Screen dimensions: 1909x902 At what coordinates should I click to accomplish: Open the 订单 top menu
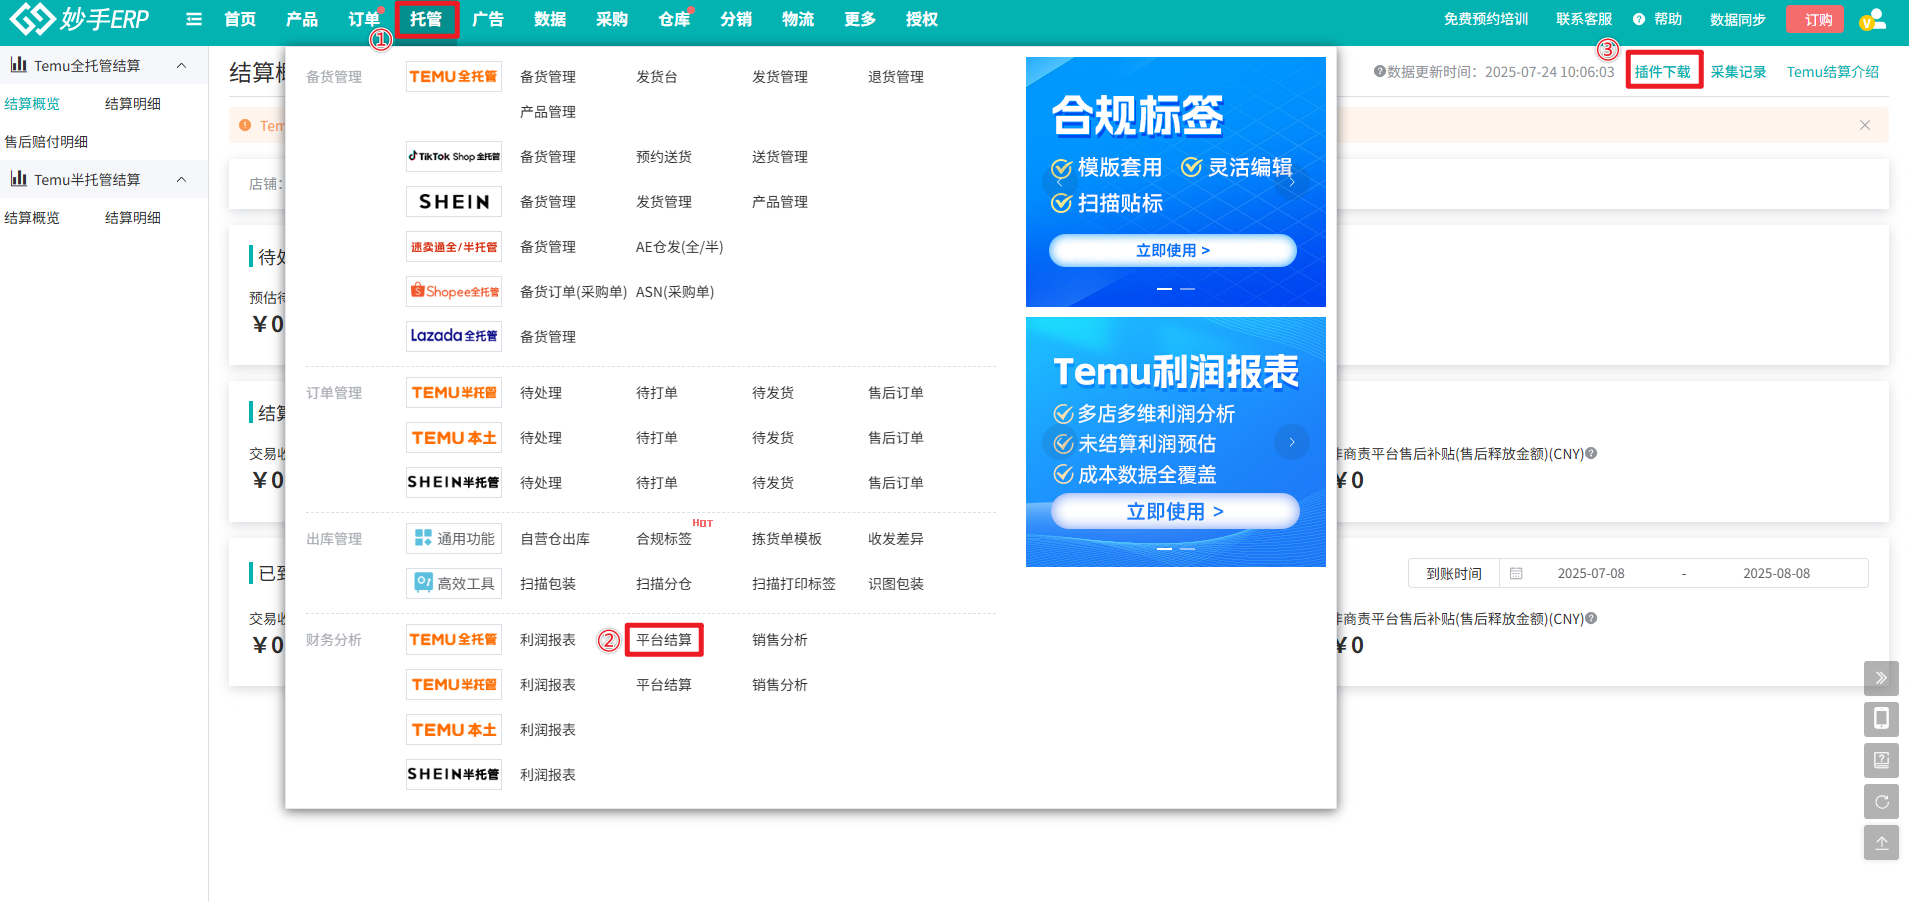click(x=364, y=19)
